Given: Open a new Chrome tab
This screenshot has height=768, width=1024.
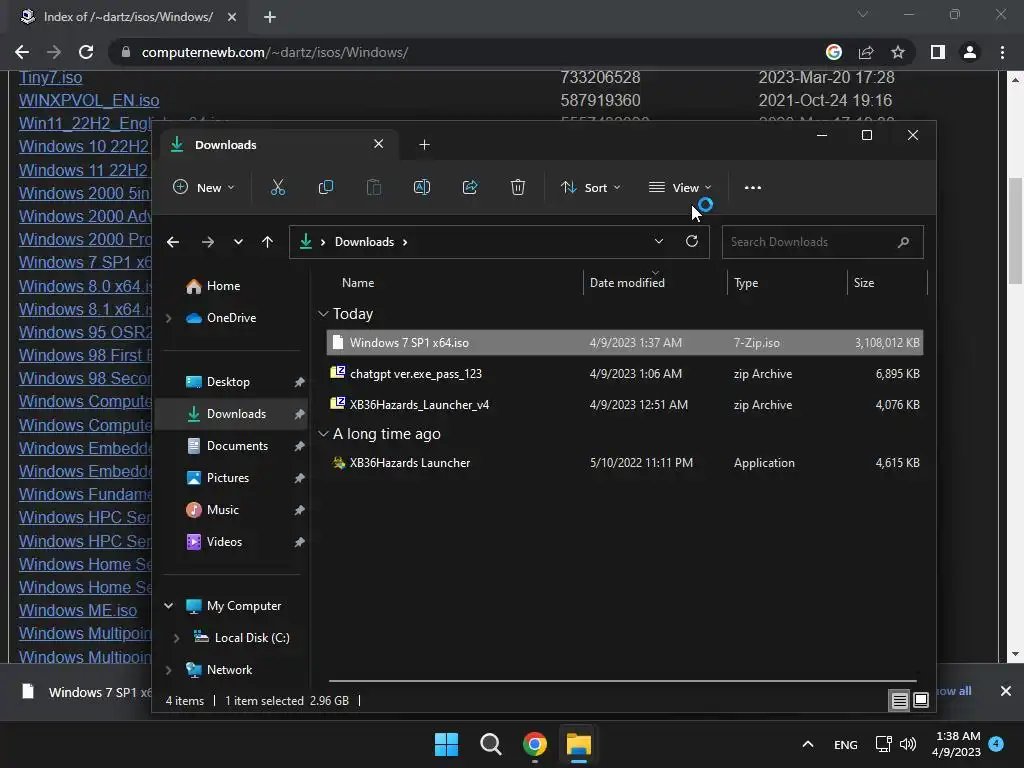Looking at the screenshot, I should (270, 17).
